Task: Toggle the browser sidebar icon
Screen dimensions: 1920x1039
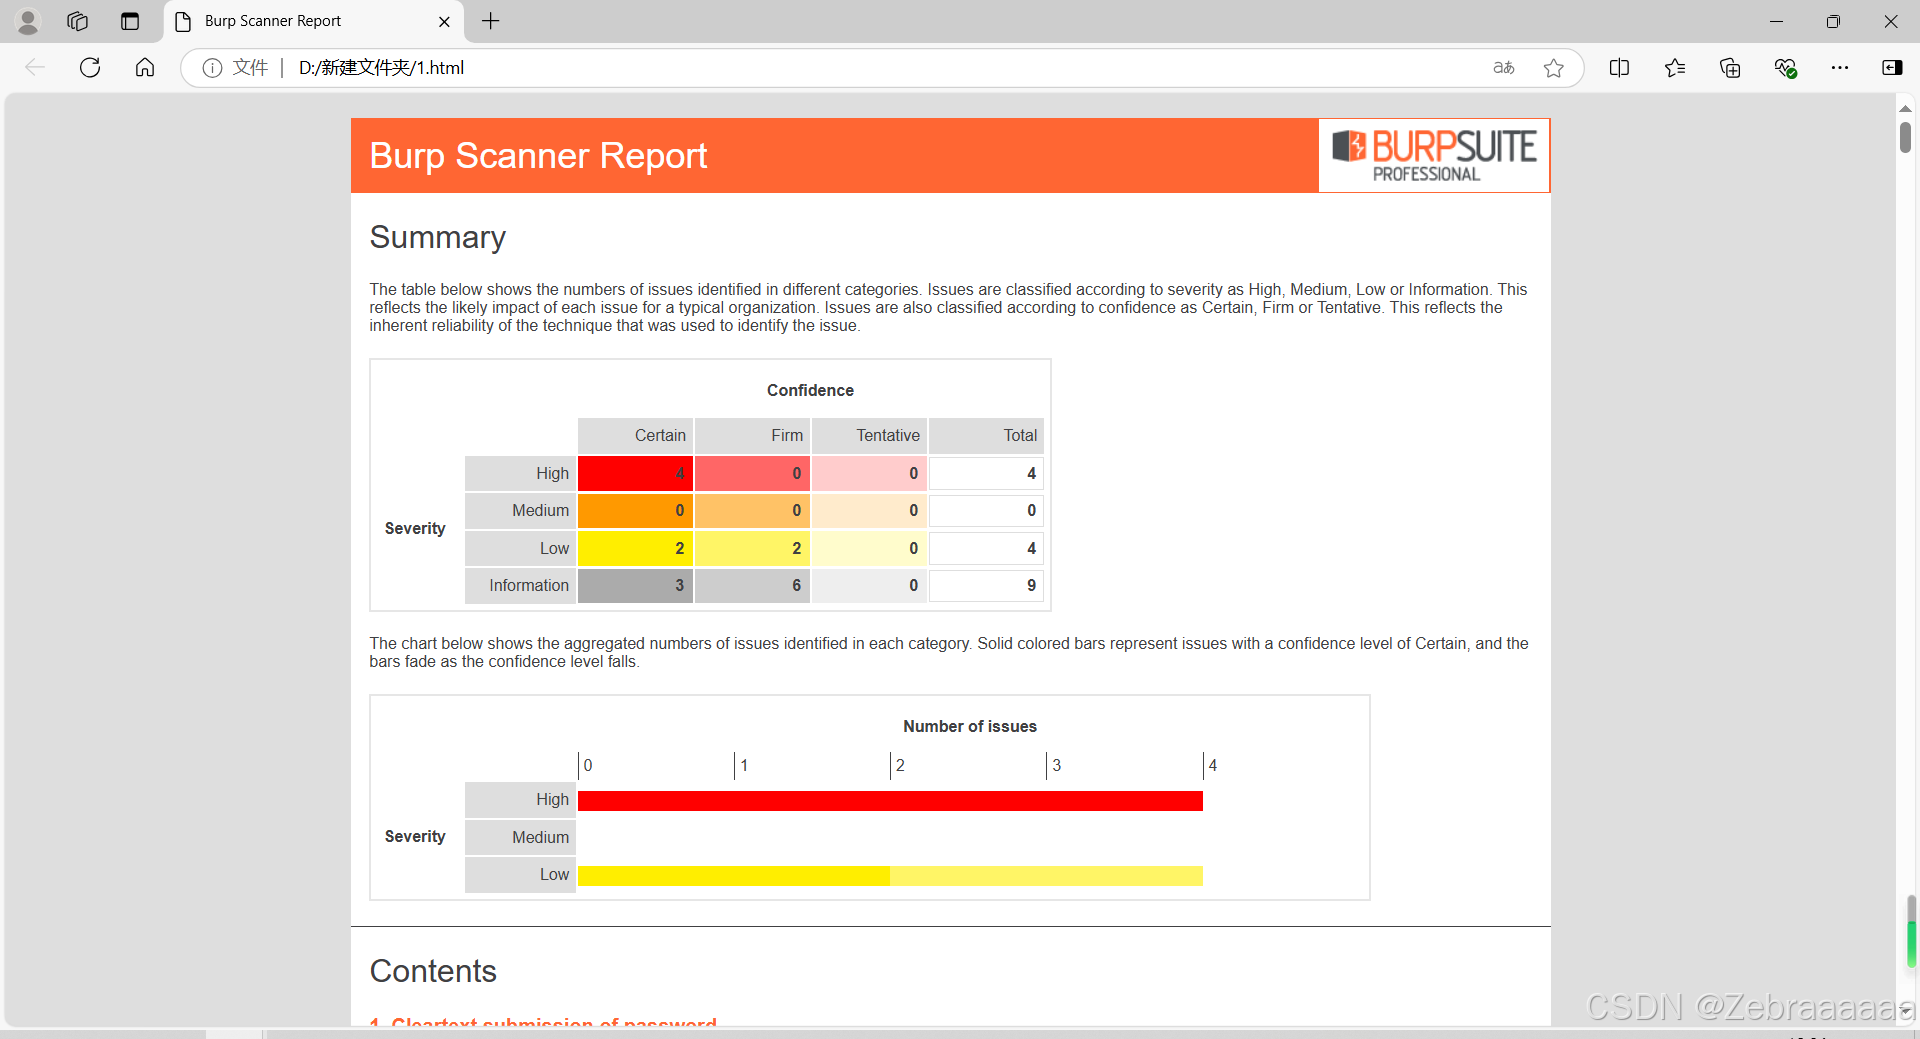Action: point(1892,67)
